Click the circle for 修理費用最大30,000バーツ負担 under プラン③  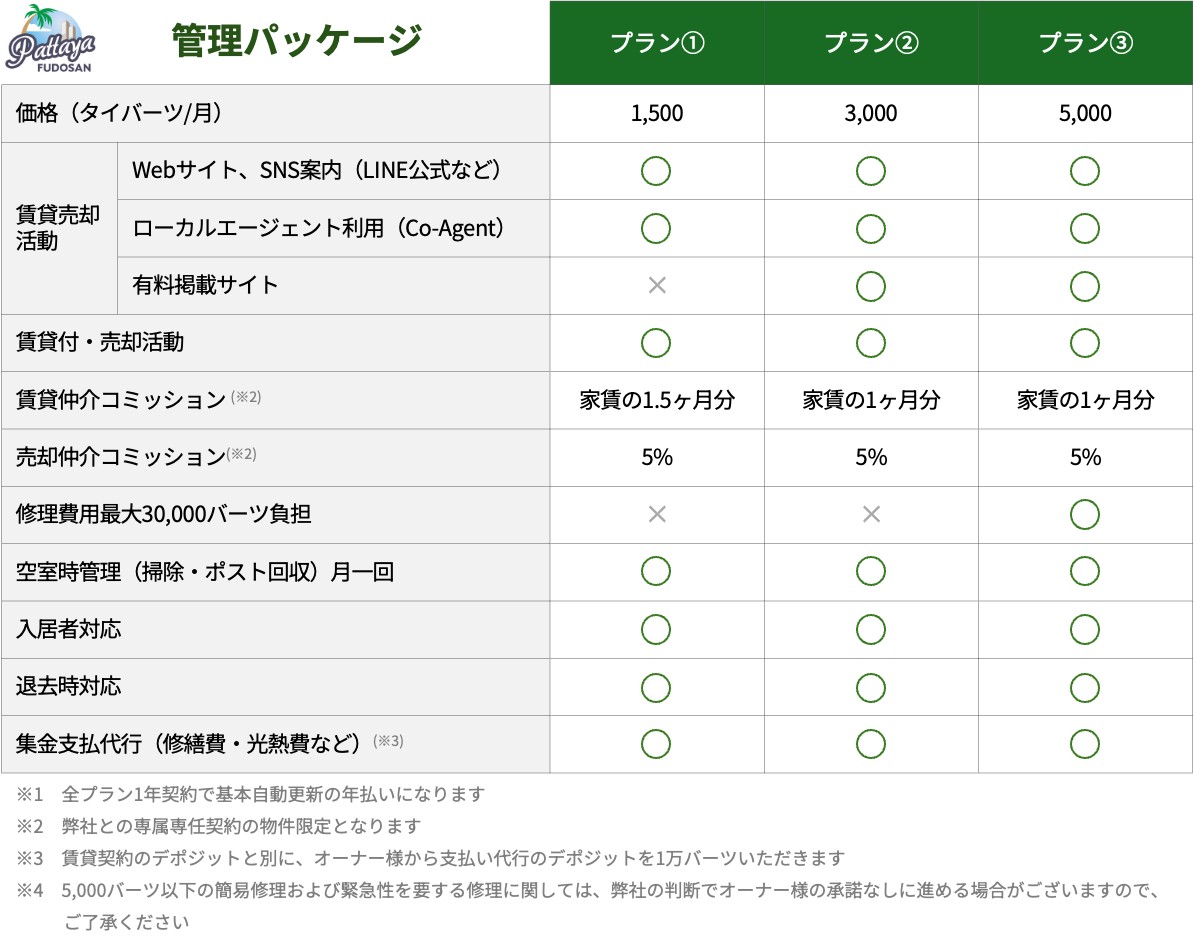(1084, 515)
